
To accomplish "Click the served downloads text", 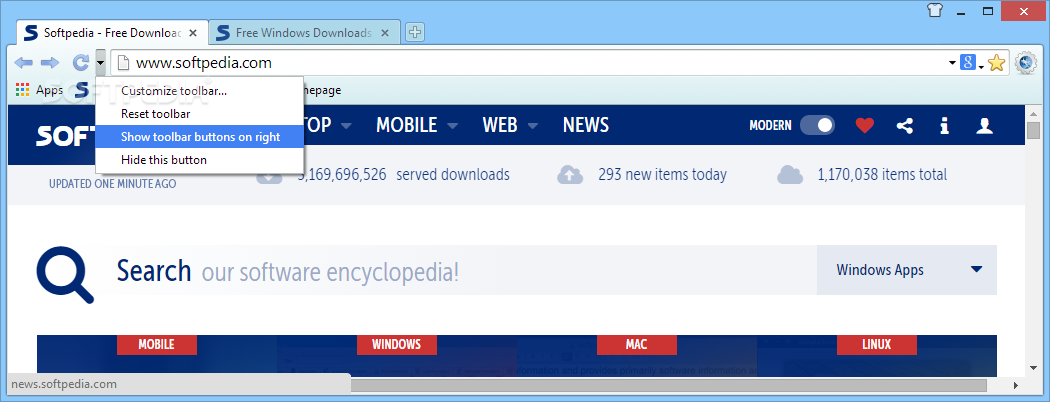I will (453, 175).
